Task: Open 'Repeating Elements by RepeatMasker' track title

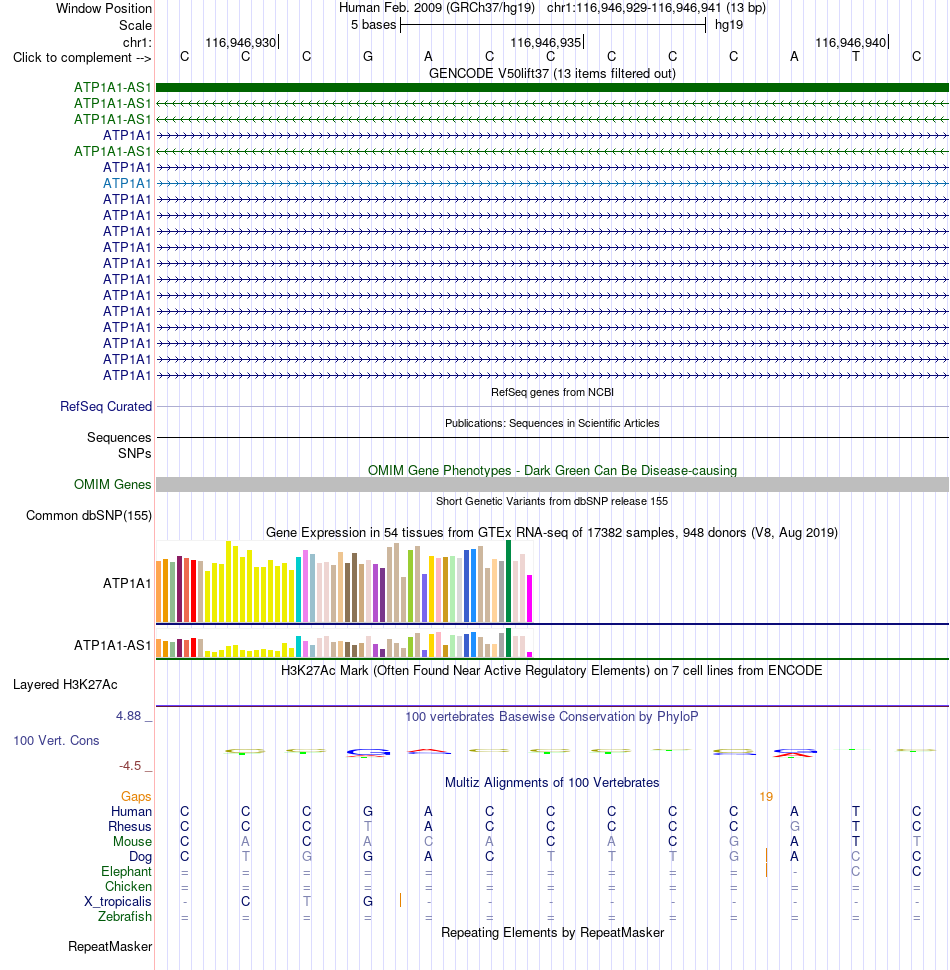Action: click(552, 932)
